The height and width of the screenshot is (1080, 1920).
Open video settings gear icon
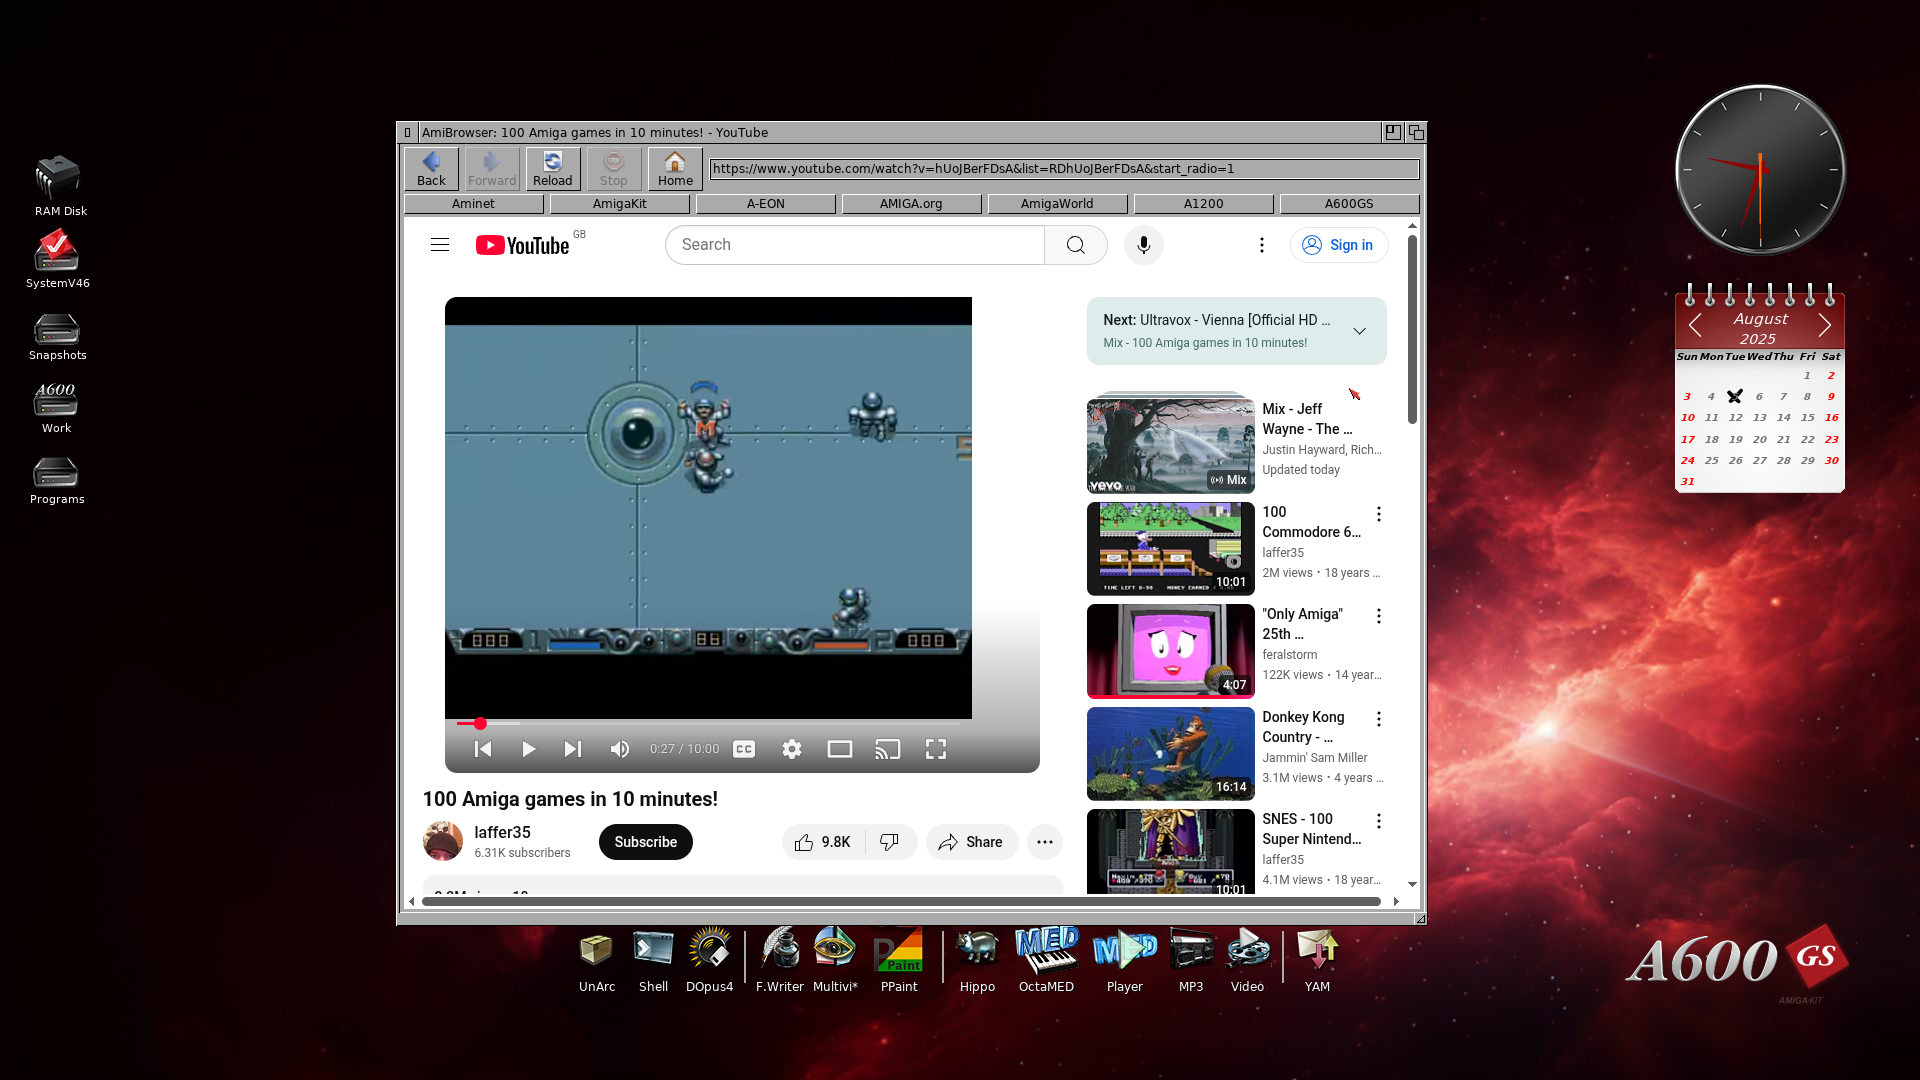coord(791,749)
